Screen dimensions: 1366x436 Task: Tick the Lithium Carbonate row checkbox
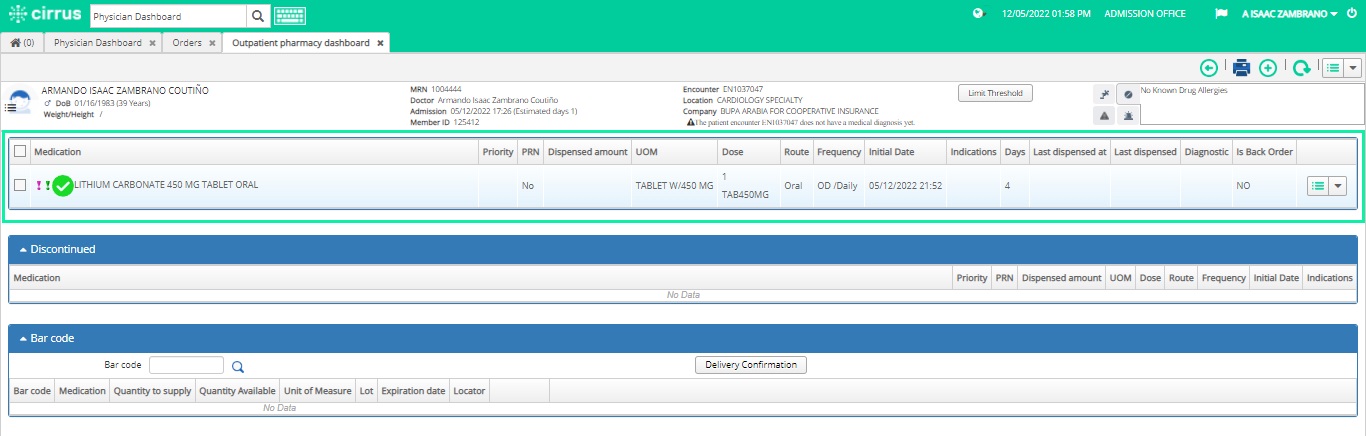point(20,185)
